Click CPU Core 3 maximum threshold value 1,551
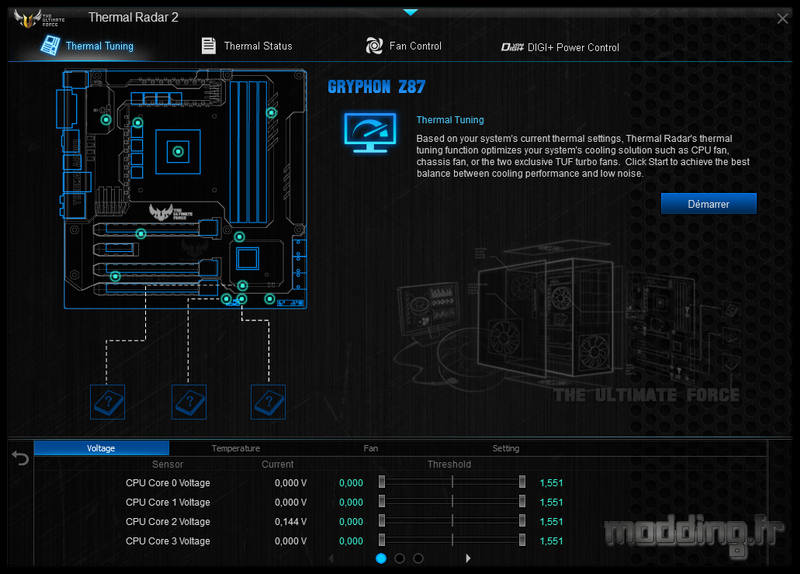Screen dimensions: 800x574 pyautogui.click(x=551, y=541)
